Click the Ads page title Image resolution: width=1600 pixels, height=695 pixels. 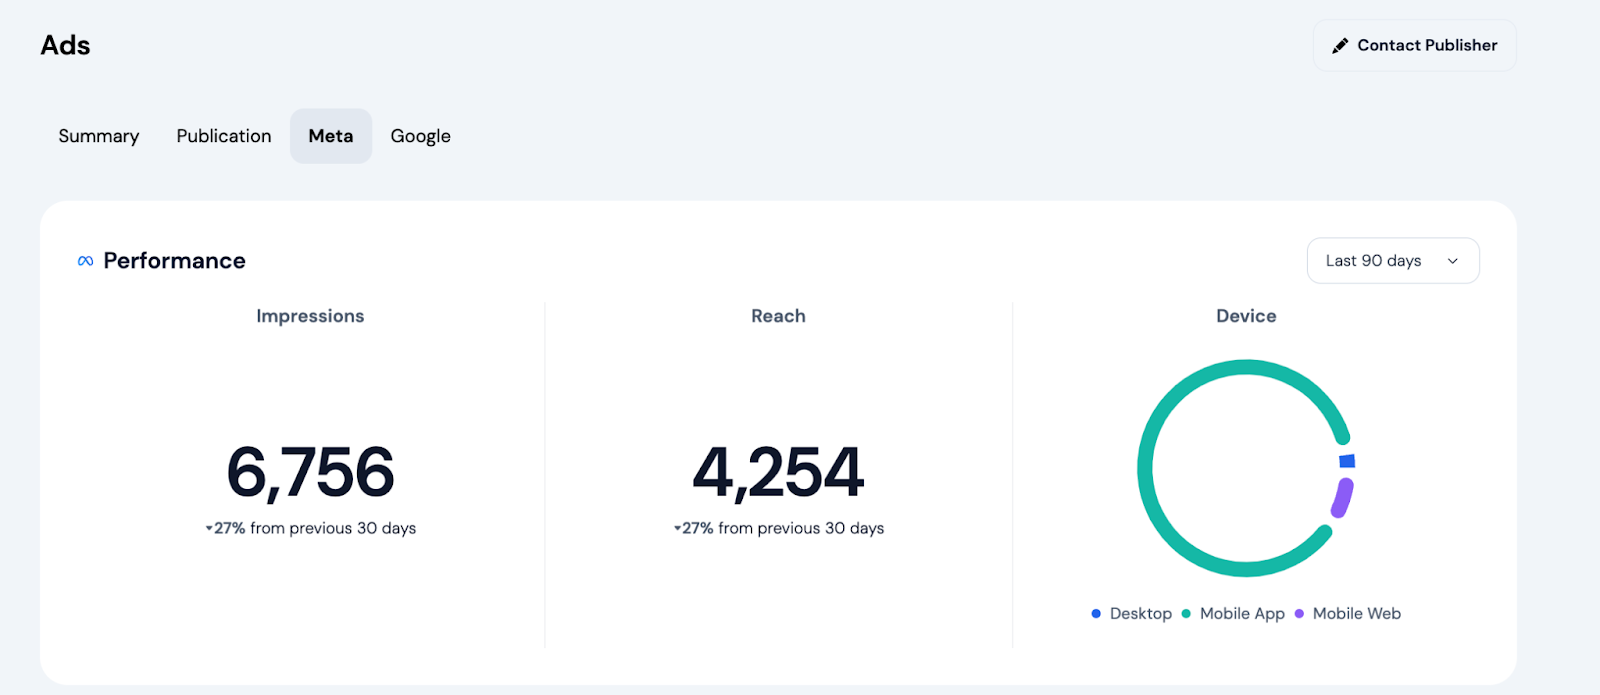tap(65, 45)
